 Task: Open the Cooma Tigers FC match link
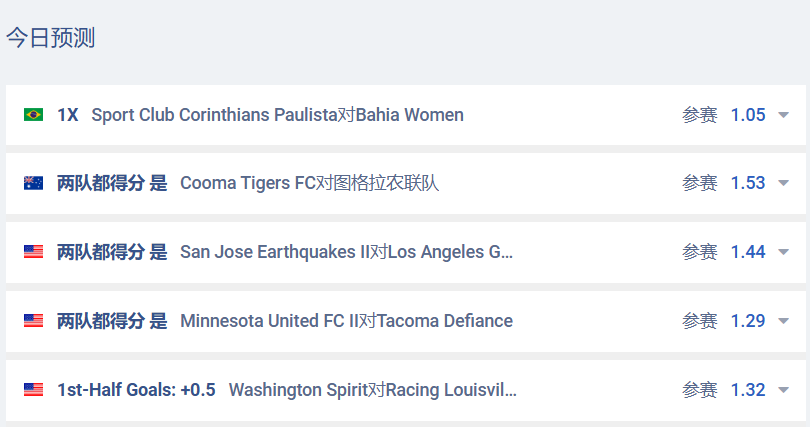(309, 183)
